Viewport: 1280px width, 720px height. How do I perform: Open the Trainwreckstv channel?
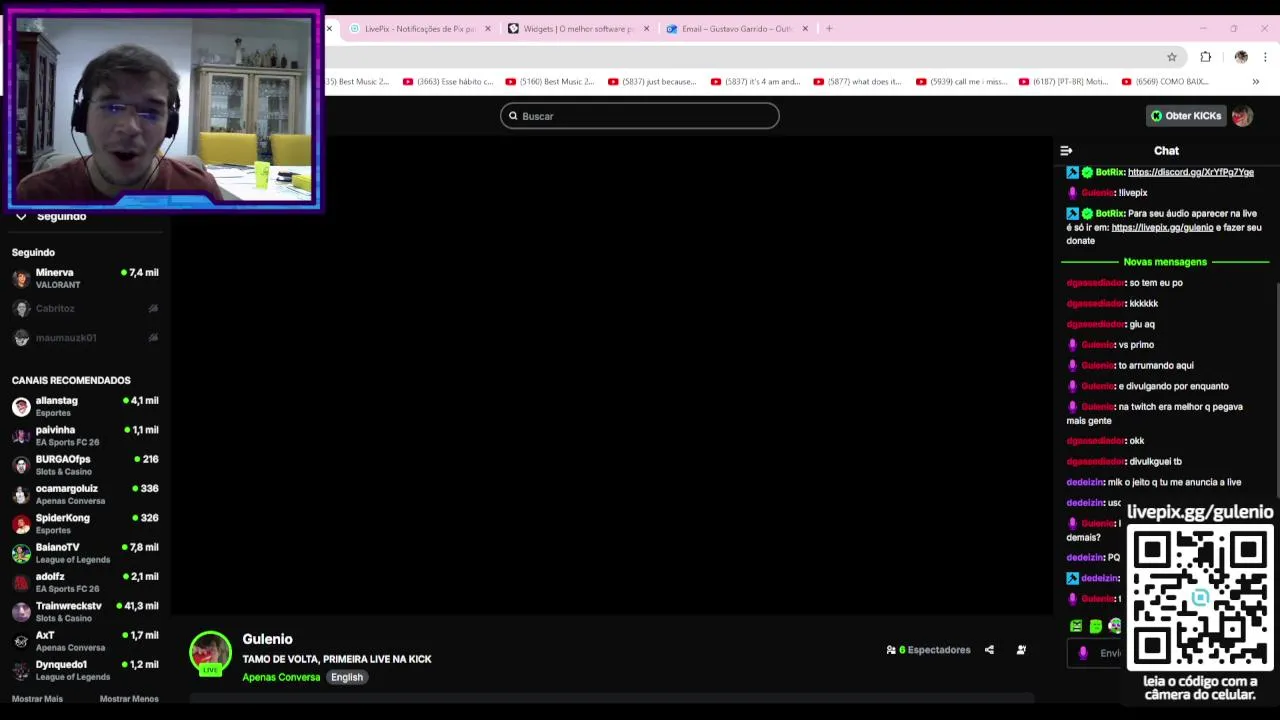coord(85,611)
